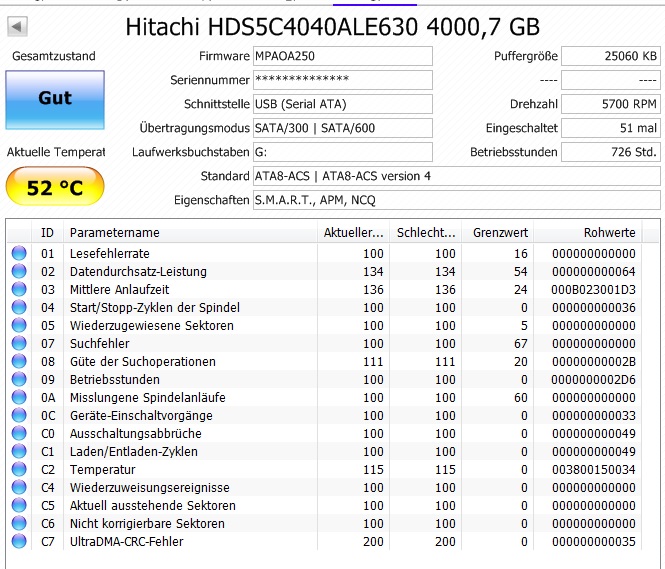Select the Suchfehler parameter name
Viewport: 665px width, 569px height.
click(100, 343)
